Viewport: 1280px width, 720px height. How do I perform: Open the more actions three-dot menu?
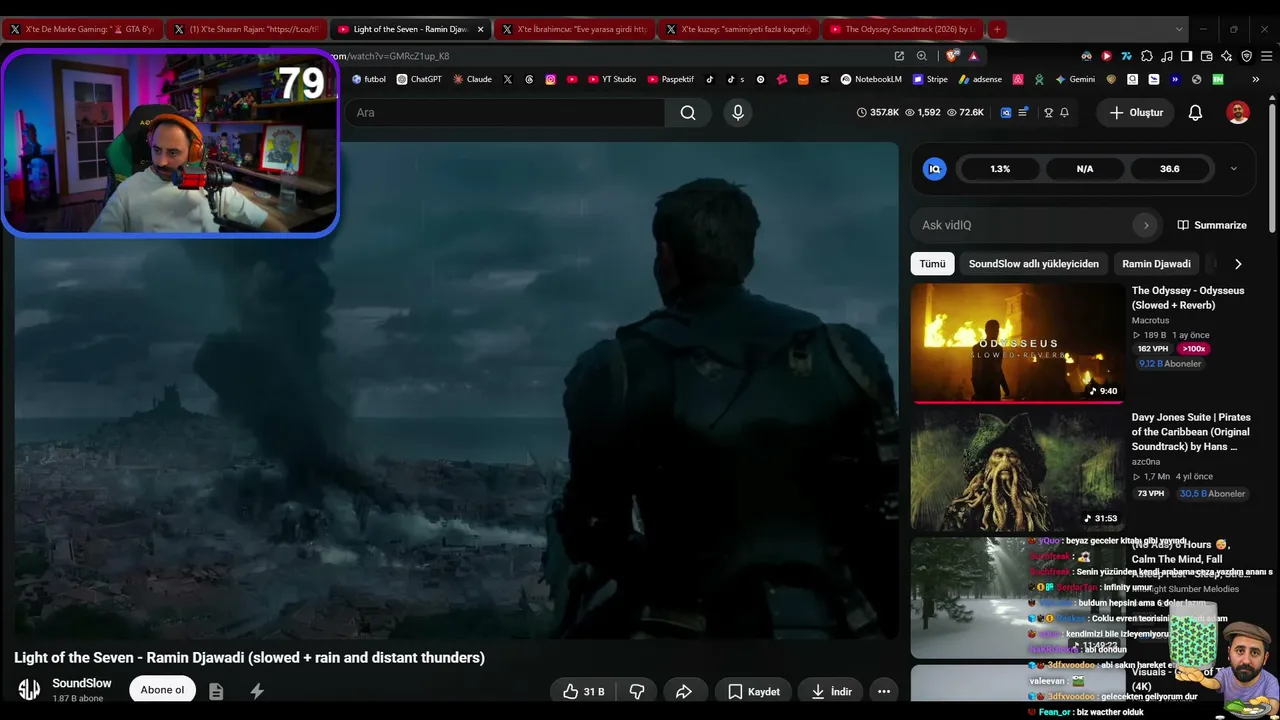click(884, 691)
